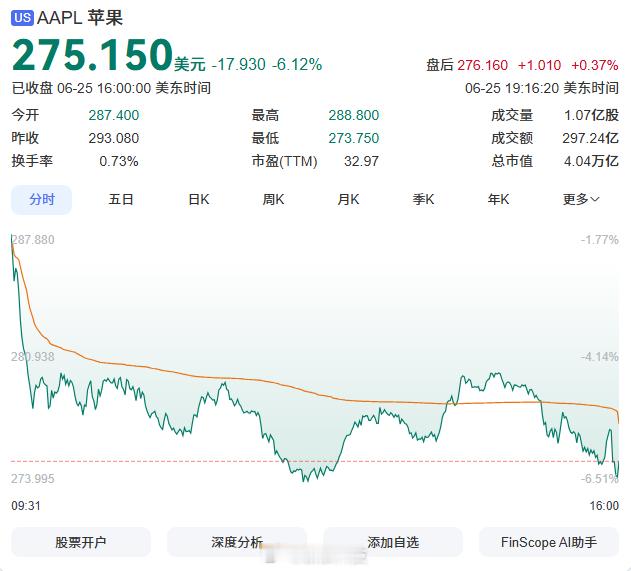The height and width of the screenshot is (571, 631).
Task: Click the chart percent label -6.51%
Action: [x=600, y=478]
